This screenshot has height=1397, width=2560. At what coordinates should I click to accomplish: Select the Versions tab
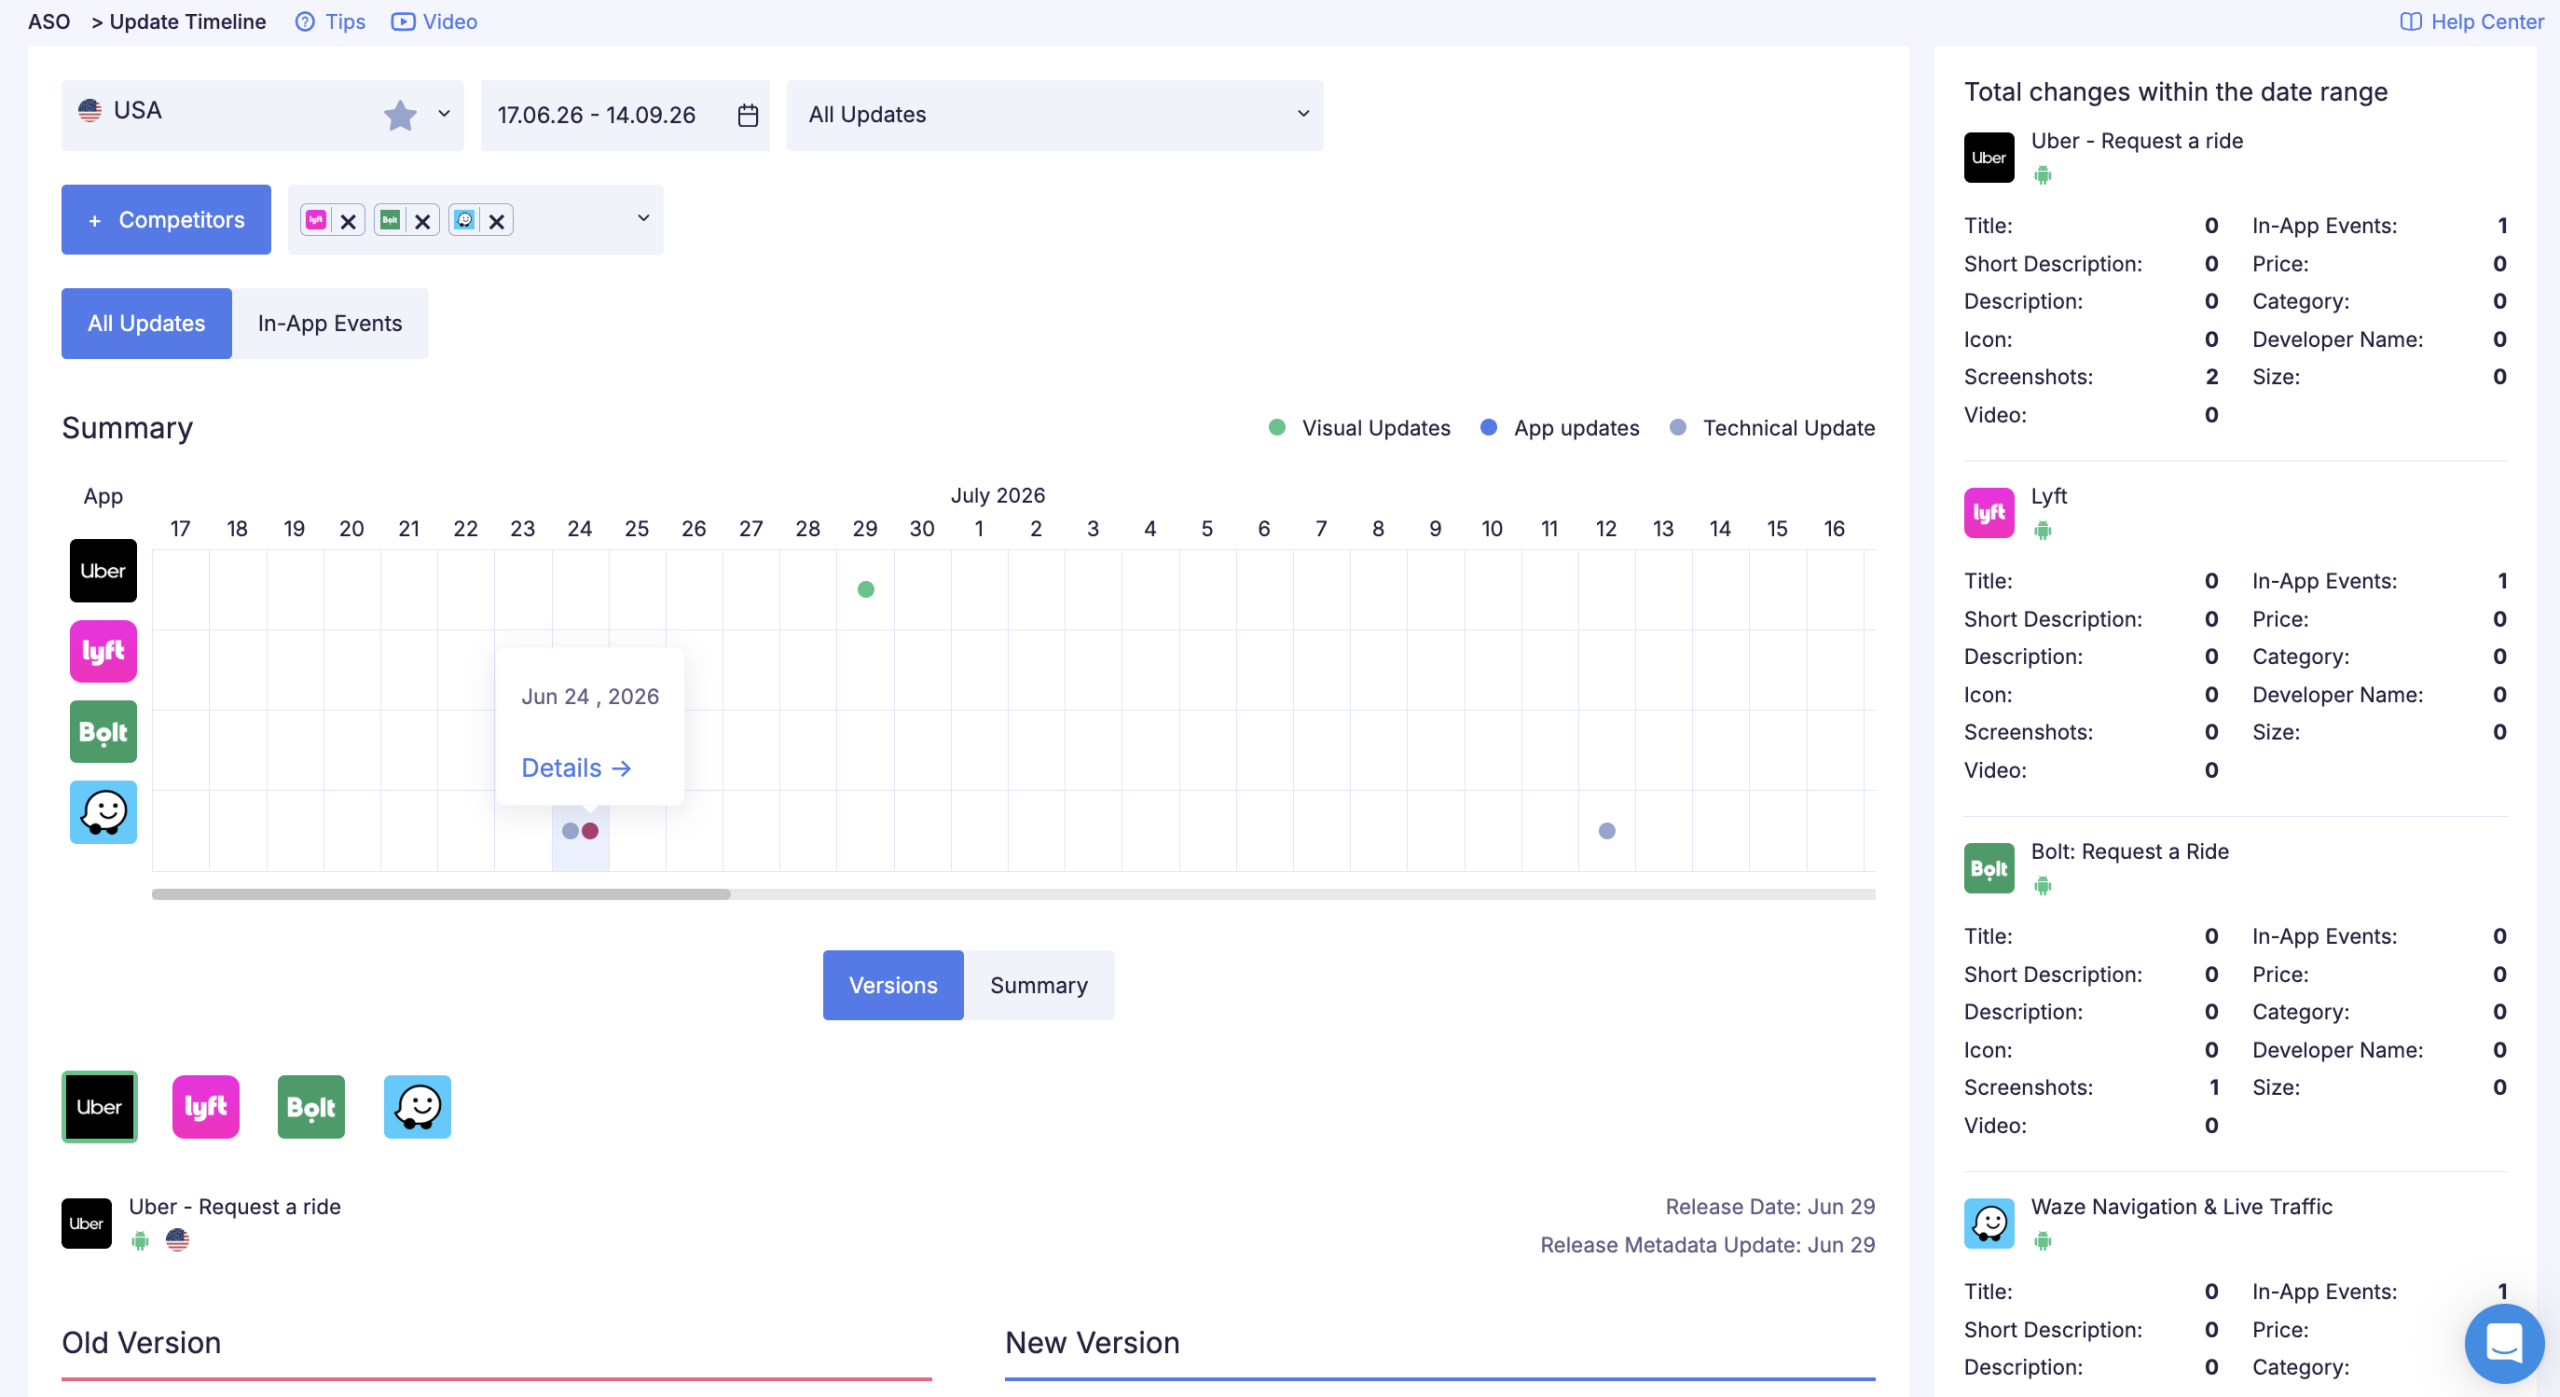(x=893, y=985)
